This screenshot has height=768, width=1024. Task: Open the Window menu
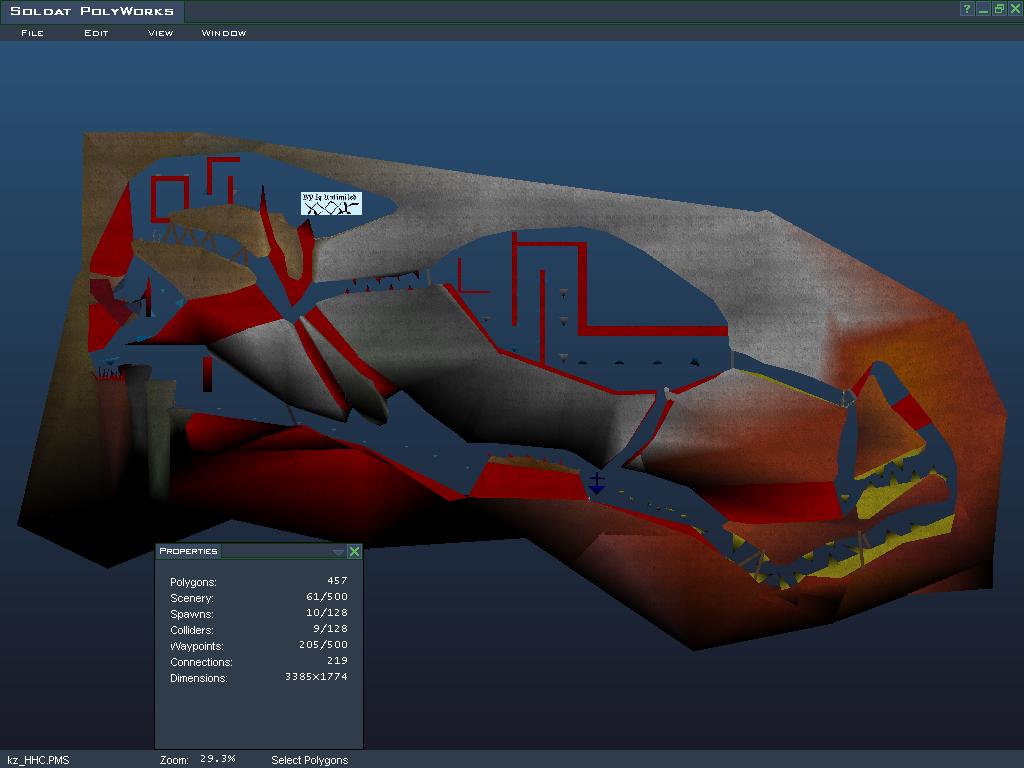(224, 33)
